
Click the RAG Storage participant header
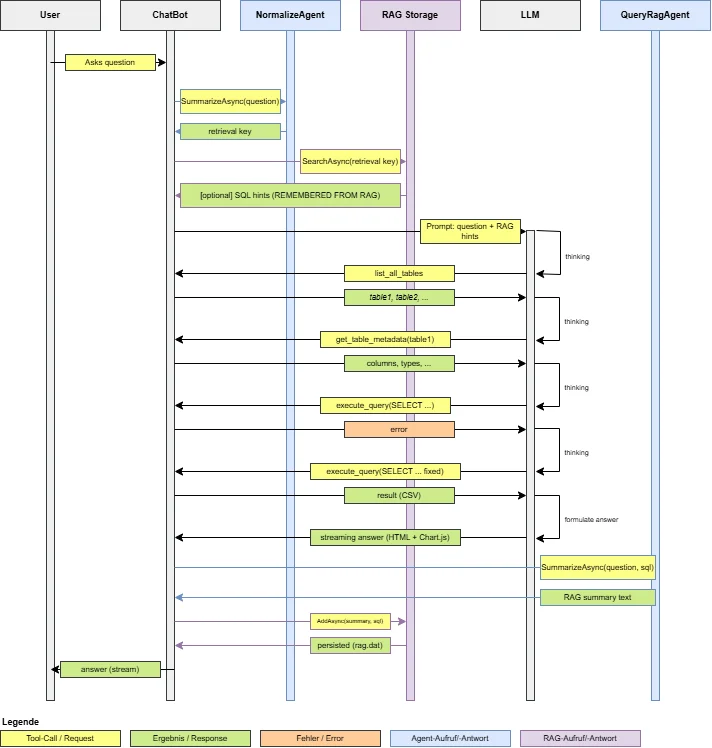coord(410,15)
